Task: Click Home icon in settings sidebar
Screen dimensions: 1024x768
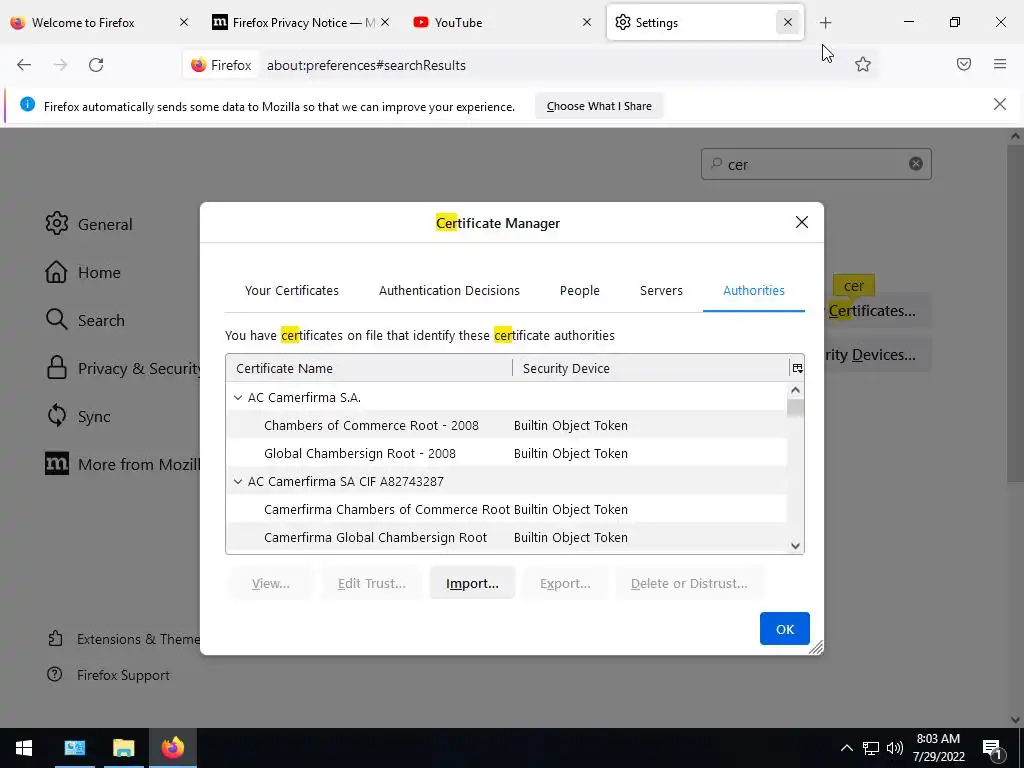Action: tap(56, 272)
